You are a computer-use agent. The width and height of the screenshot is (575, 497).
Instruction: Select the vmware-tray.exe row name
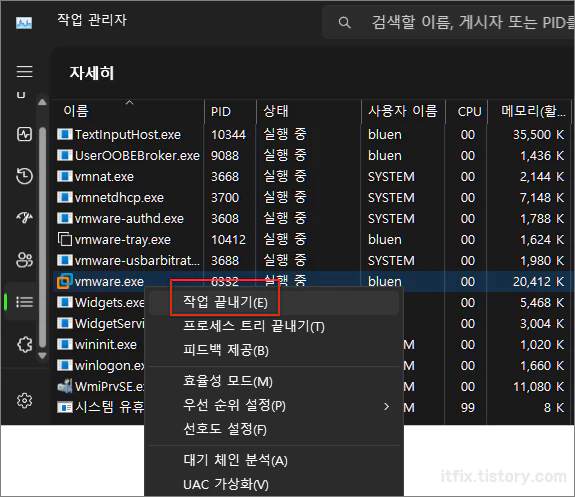point(122,240)
